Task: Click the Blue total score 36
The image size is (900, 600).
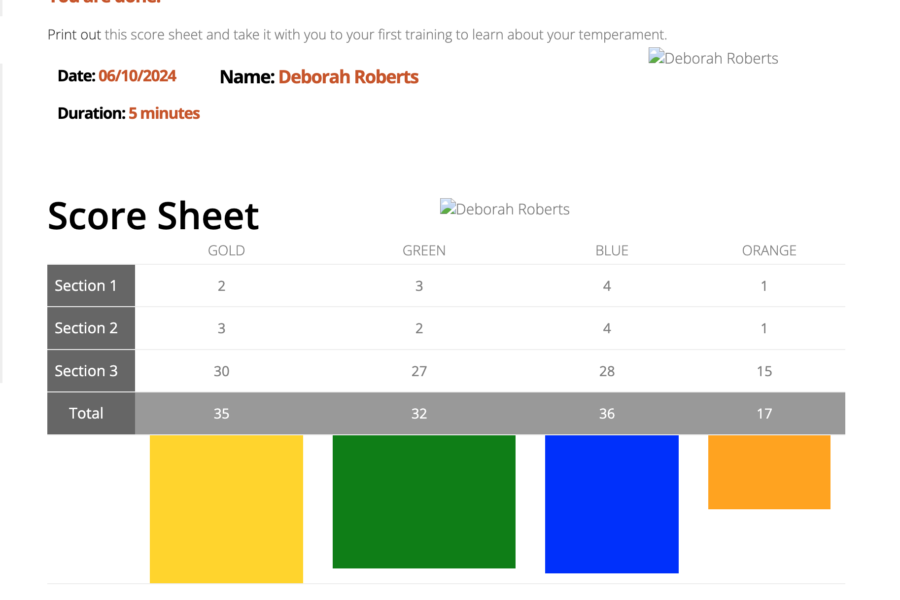Action: [x=607, y=413]
